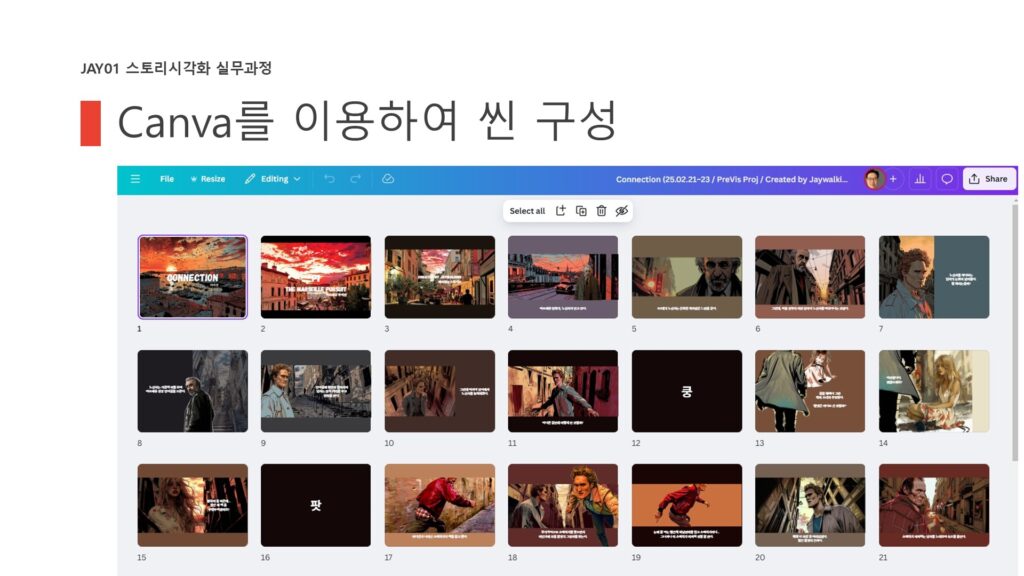Screen dimensions: 1024x576
Task: Select page 7 thumbnail
Action: [934, 277]
